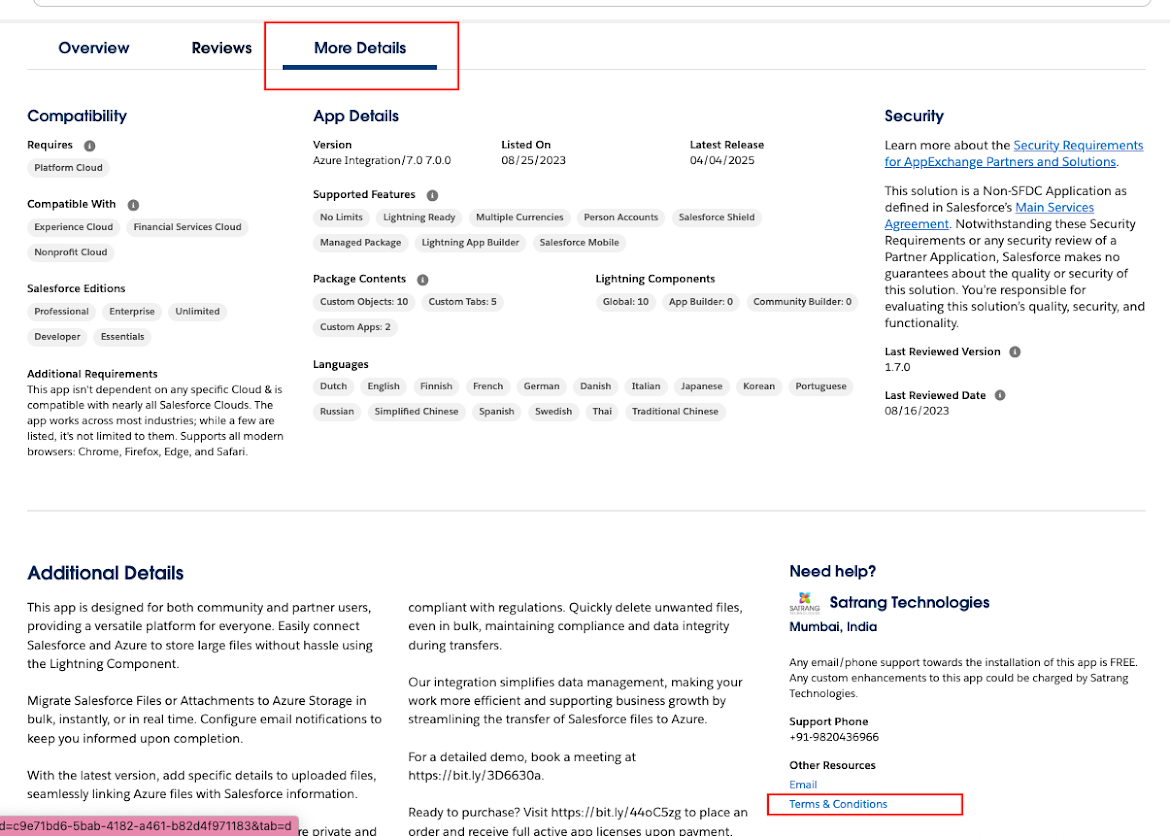Click the Lightning Ready tag
1170x836 pixels.
(x=419, y=217)
